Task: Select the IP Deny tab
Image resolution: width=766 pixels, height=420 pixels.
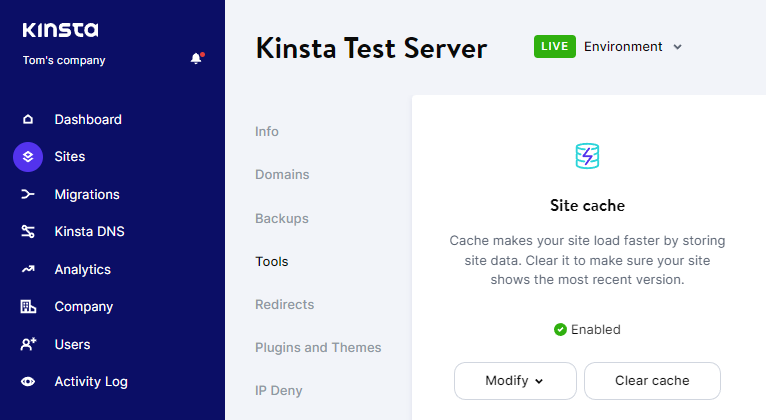Action: 278,390
